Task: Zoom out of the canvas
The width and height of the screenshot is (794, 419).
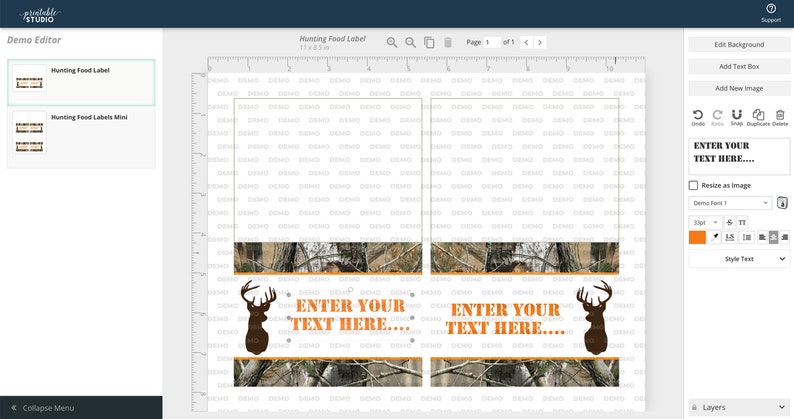Action: (x=410, y=43)
